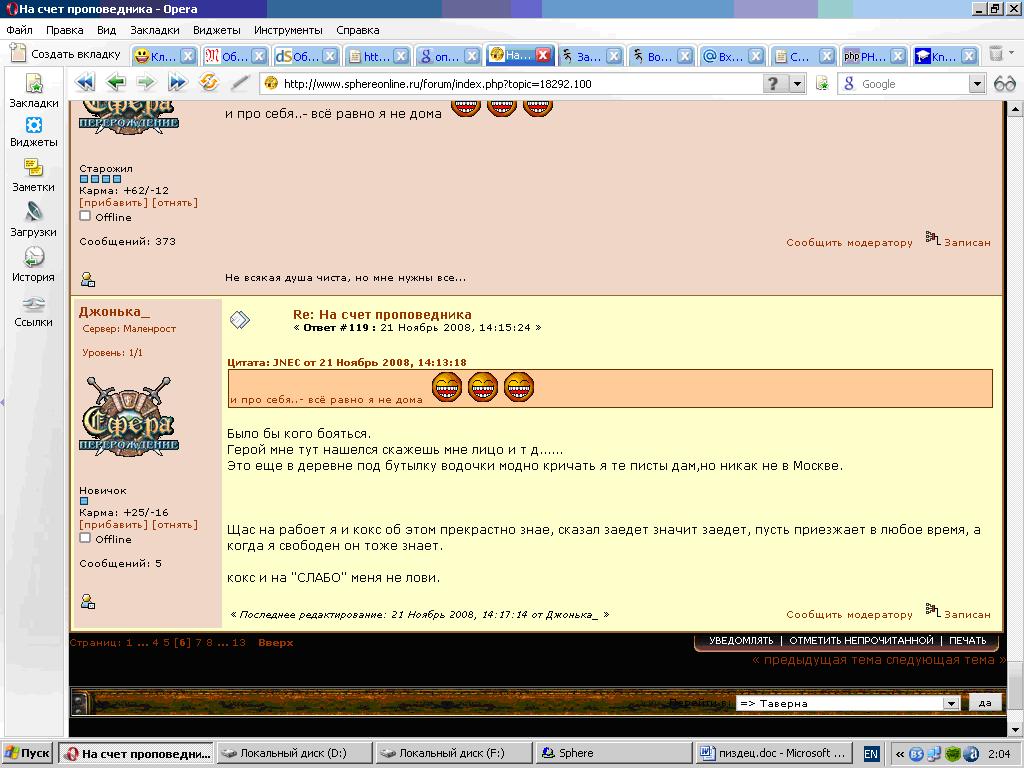
Task: Switch to Локальный диск (D:) taskbar window
Action: pos(294,753)
